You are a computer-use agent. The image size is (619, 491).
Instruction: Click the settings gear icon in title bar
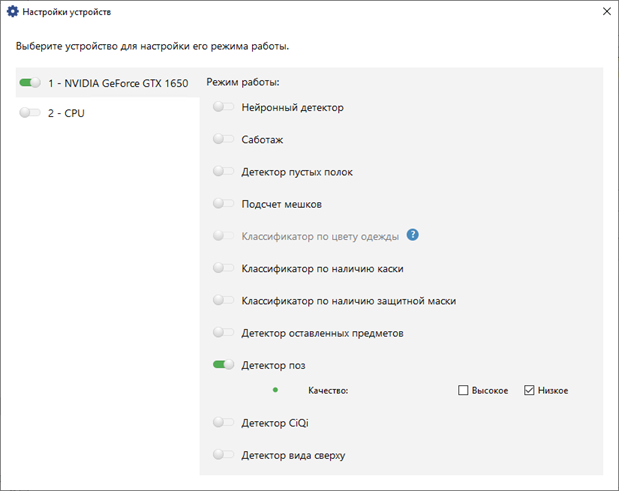click(13, 12)
